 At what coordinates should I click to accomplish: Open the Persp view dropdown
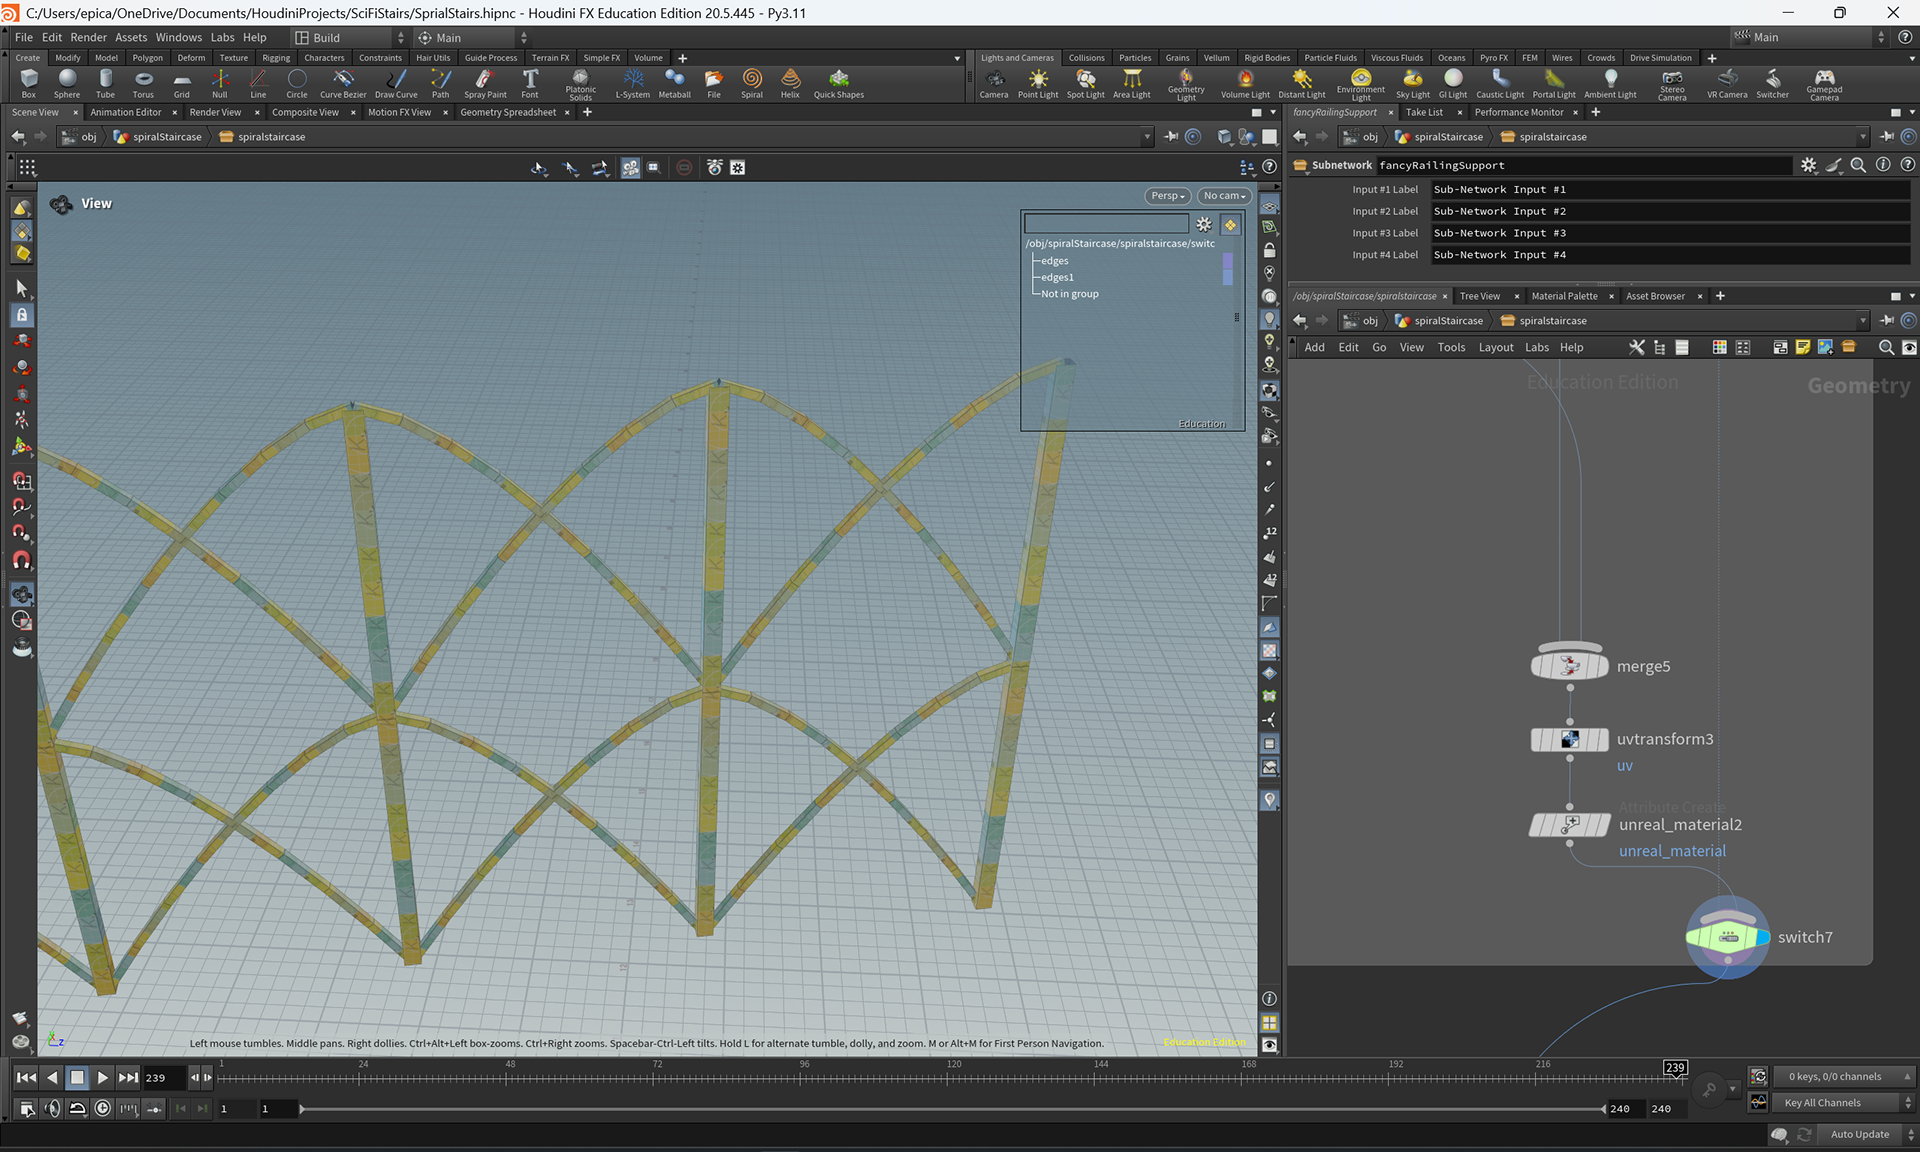click(1167, 196)
